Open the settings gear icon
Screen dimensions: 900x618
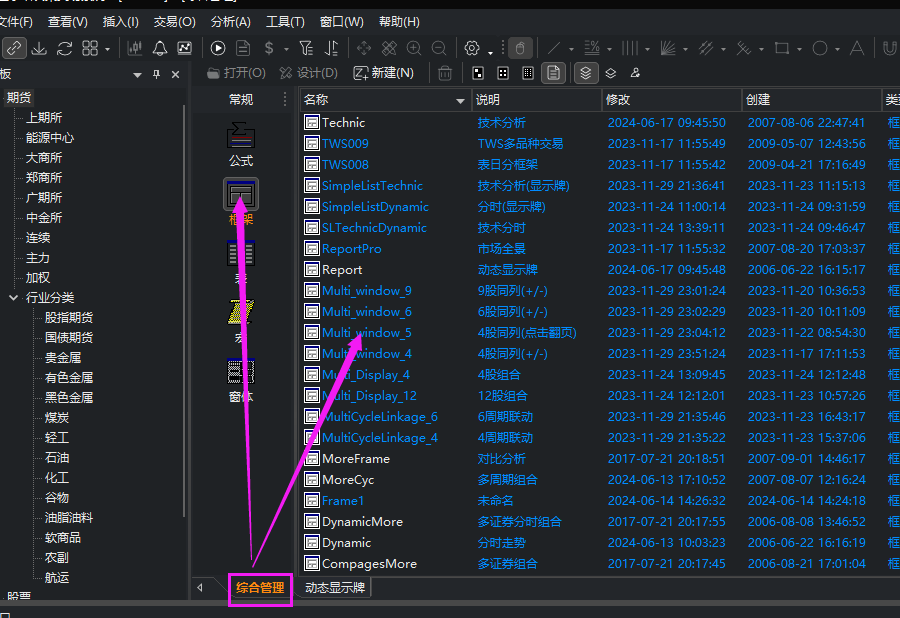point(472,48)
